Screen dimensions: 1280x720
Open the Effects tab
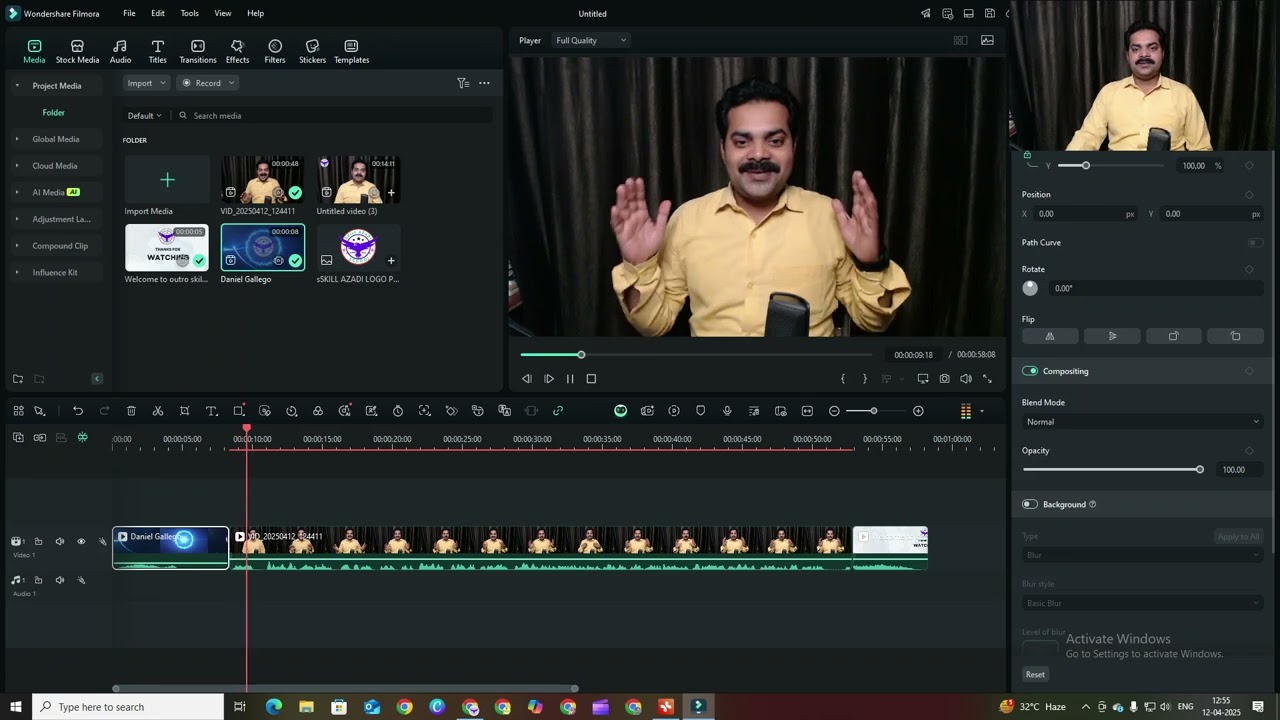coord(237,52)
